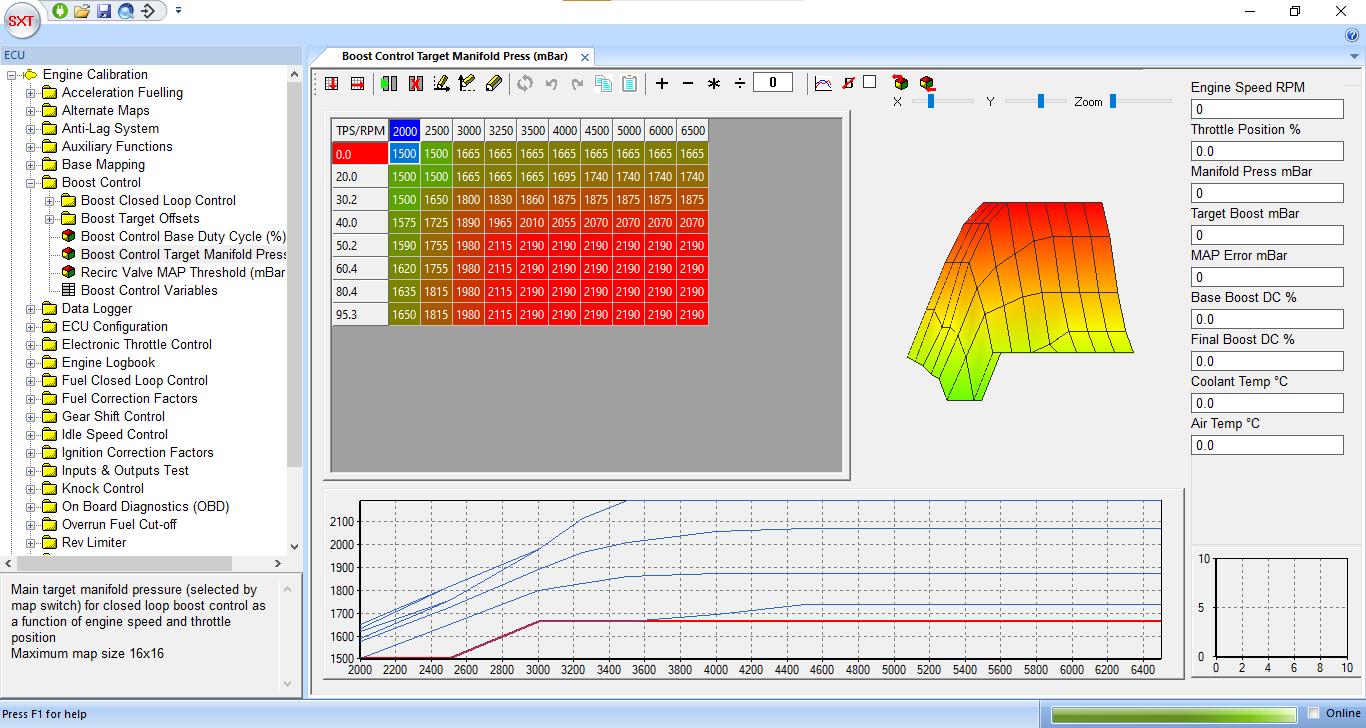This screenshot has height=728, width=1366.
Task: Expand the Data Logger folder
Action: coord(31,309)
